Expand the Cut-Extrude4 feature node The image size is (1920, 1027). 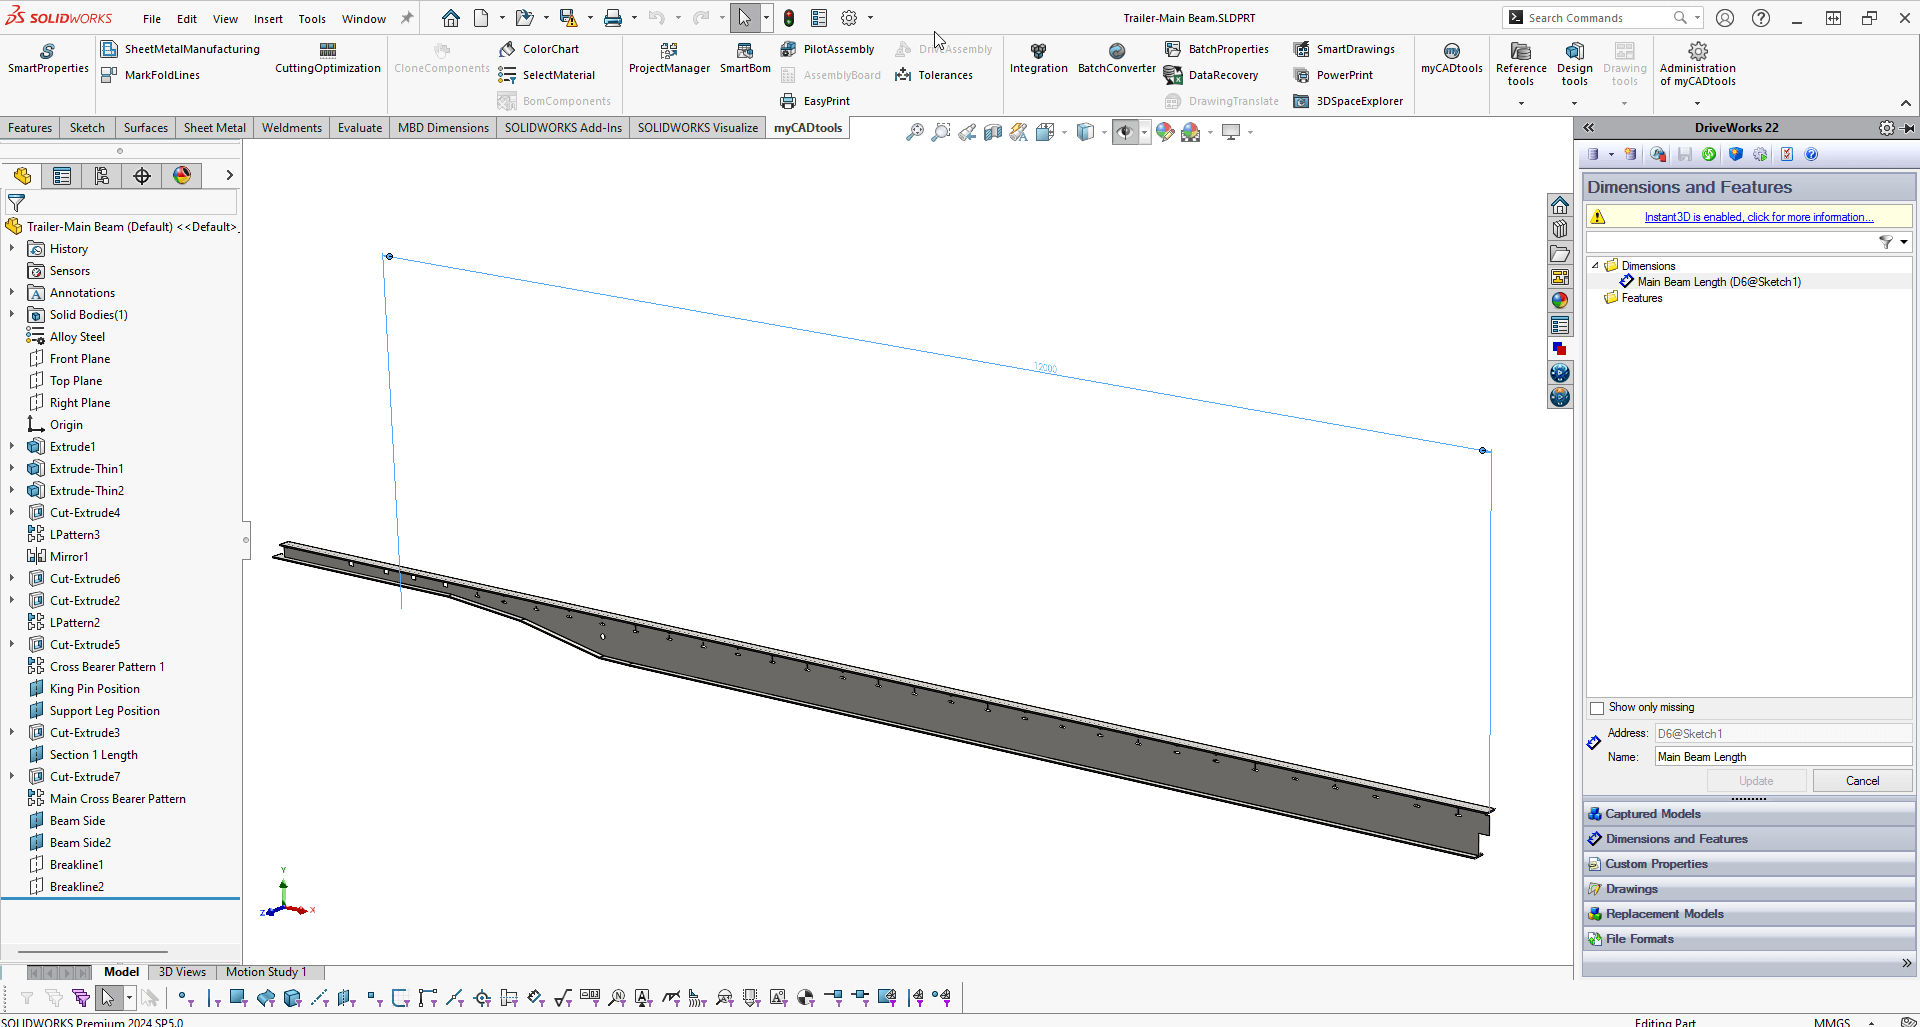tap(12, 513)
